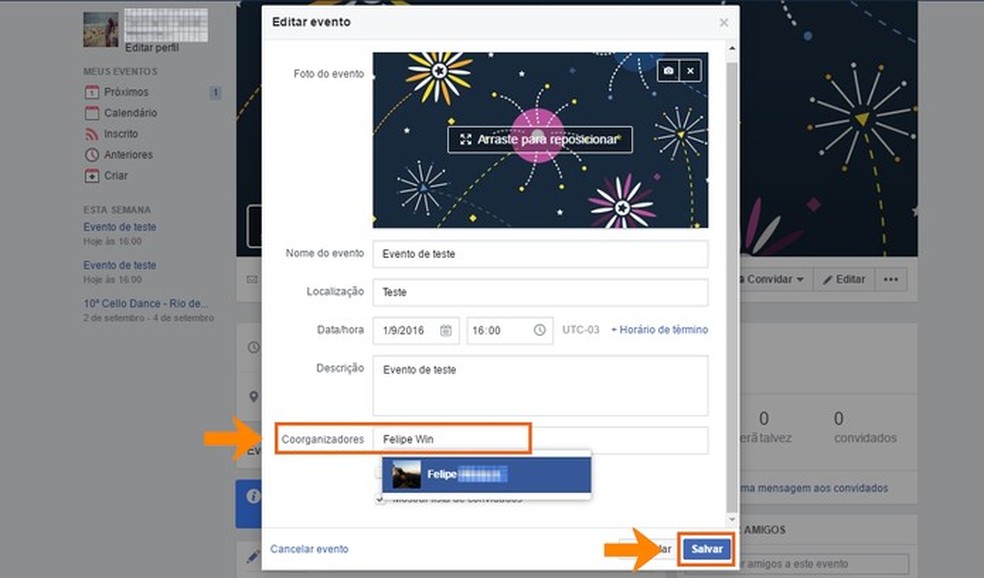The height and width of the screenshot is (578, 984).
Task: Click the Anteriores clock icon
Action: click(92, 154)
